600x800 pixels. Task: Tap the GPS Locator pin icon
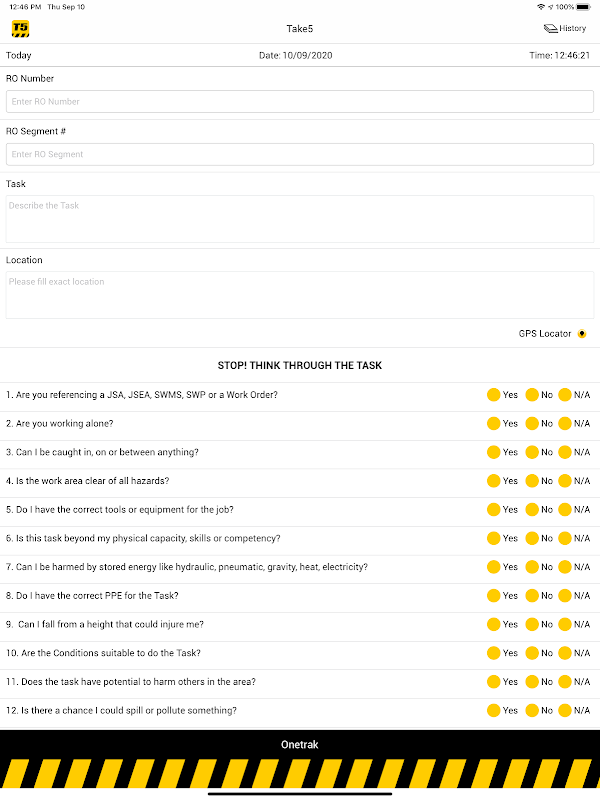point(582,334)
